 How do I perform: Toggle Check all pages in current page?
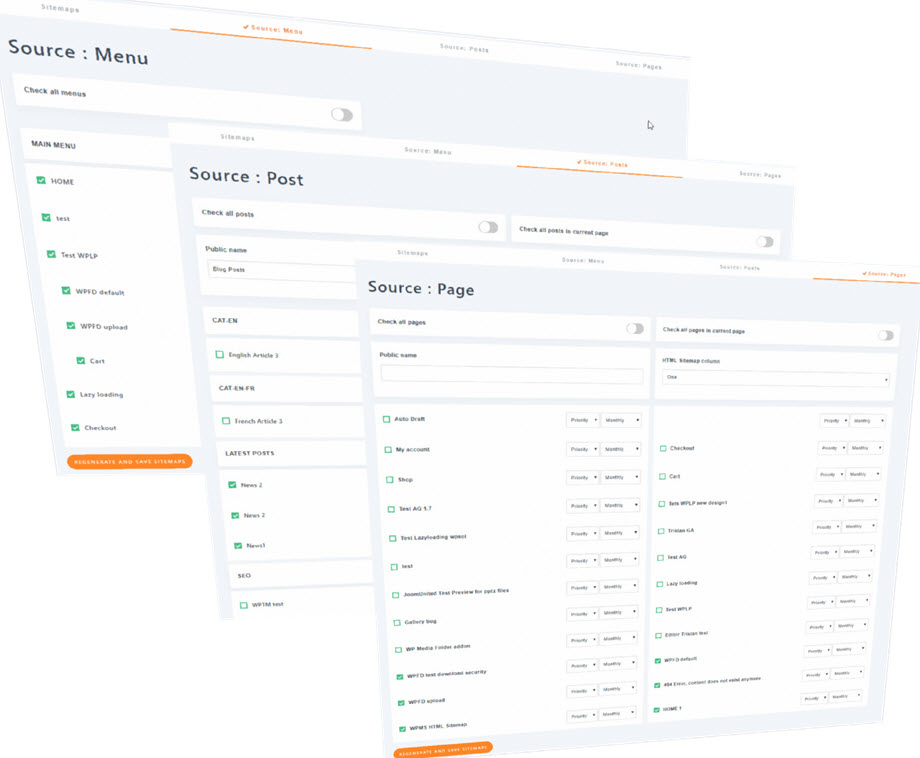point(885,335)
